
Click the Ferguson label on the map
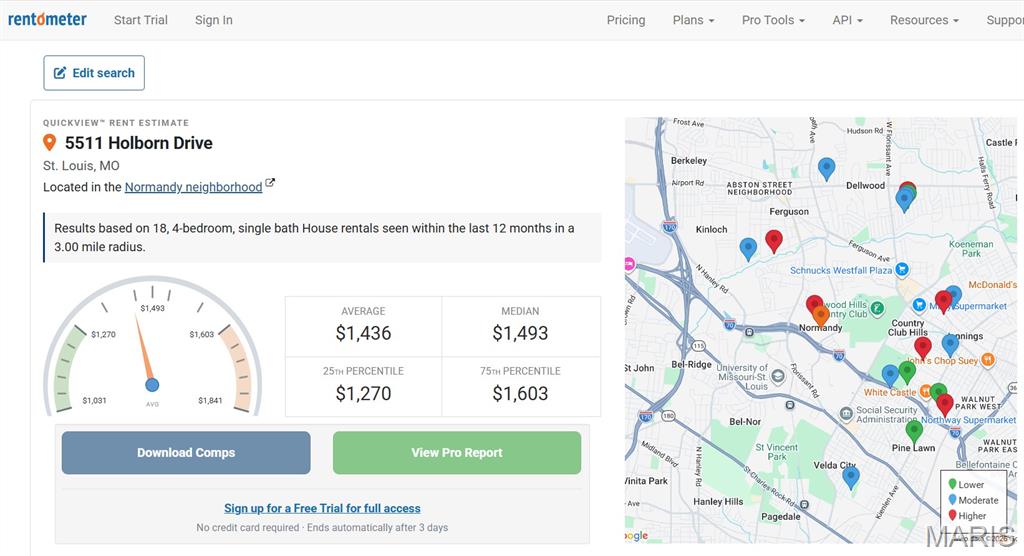[x=789, y=212]
